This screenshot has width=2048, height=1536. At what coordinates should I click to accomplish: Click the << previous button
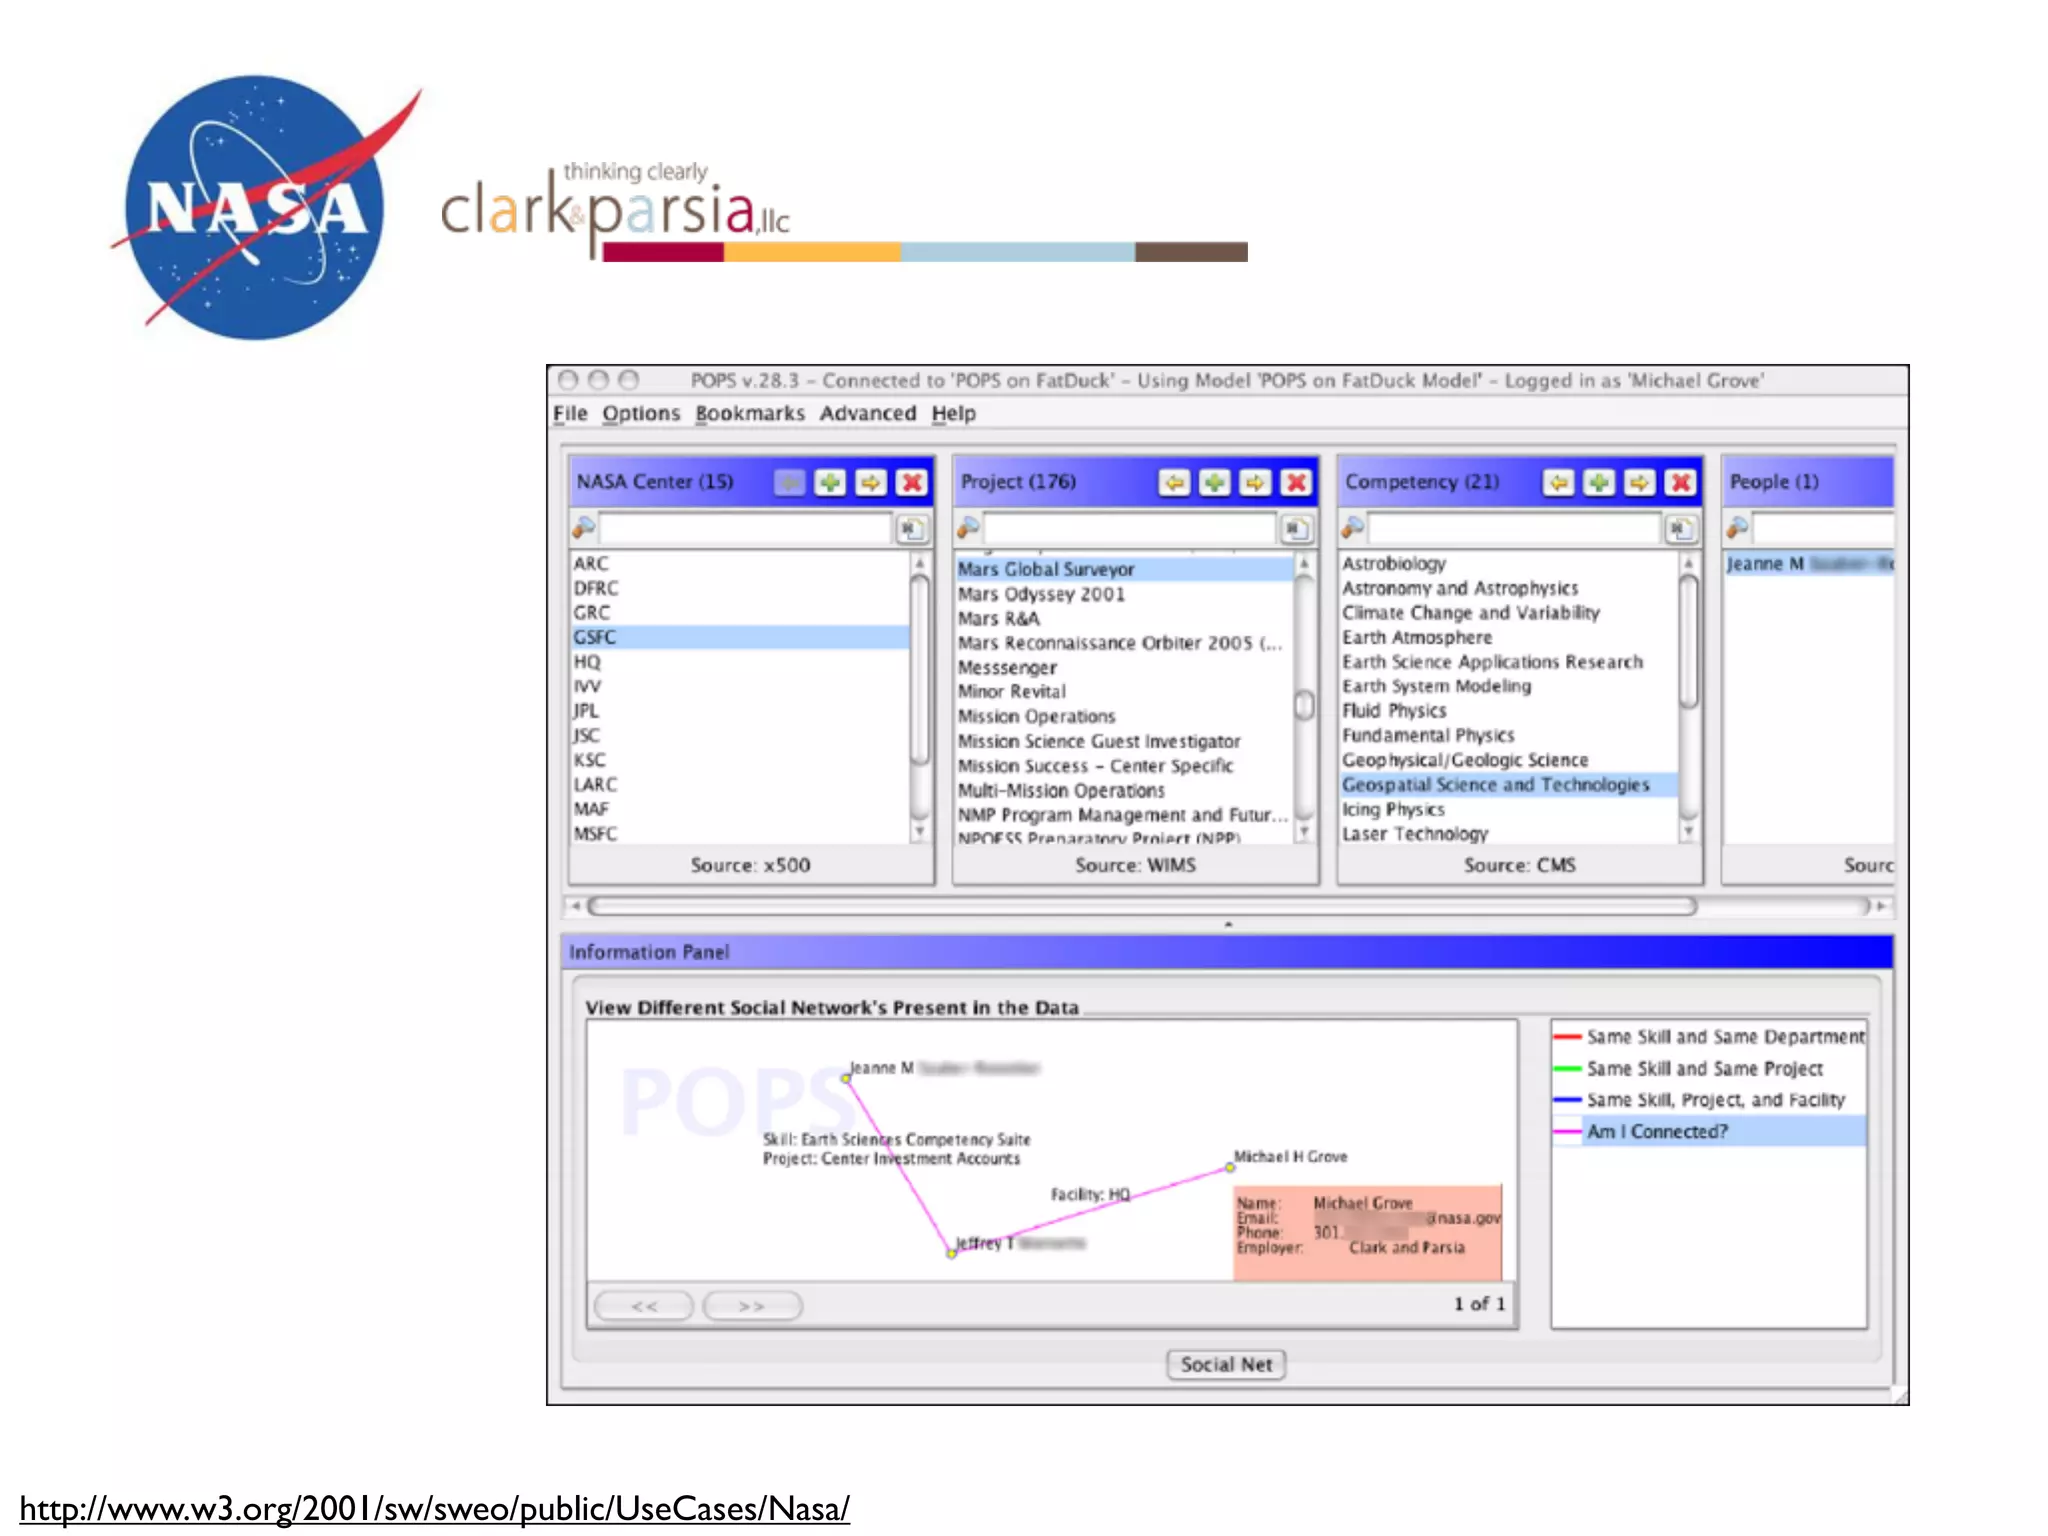(x=644, y=1306)
